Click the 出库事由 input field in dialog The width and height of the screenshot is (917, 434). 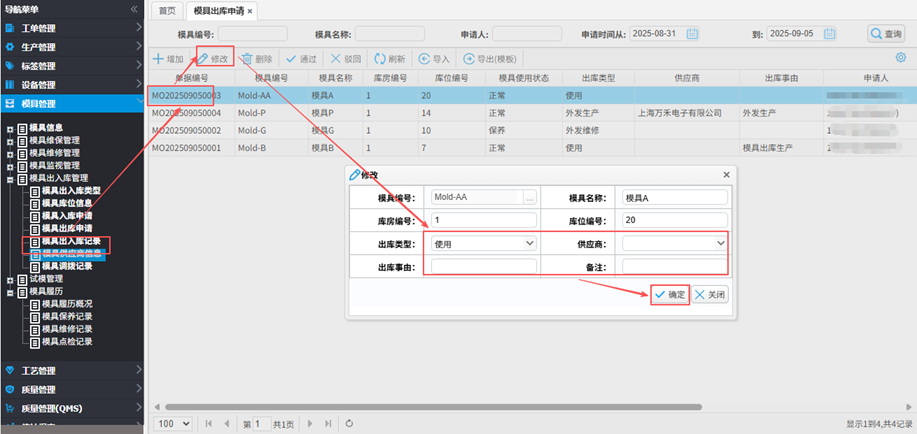coord(483,266)
